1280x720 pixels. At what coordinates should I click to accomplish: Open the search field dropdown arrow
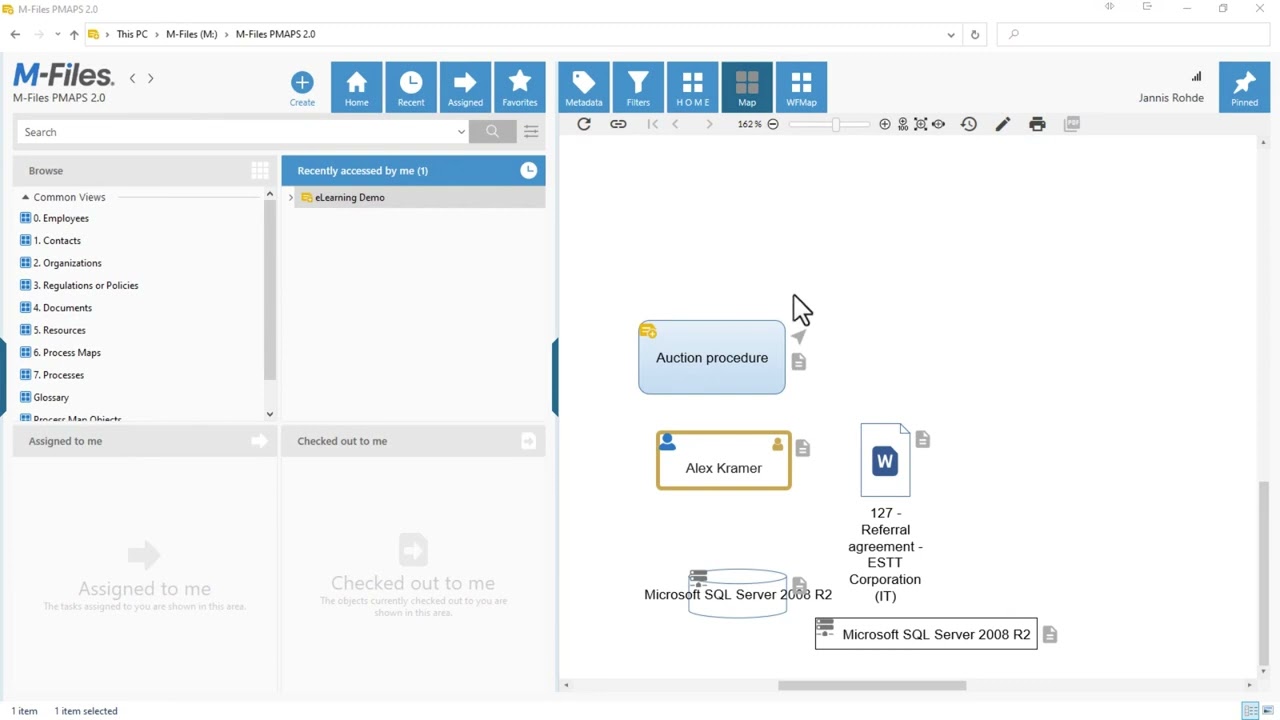click(x=461, y=132)
